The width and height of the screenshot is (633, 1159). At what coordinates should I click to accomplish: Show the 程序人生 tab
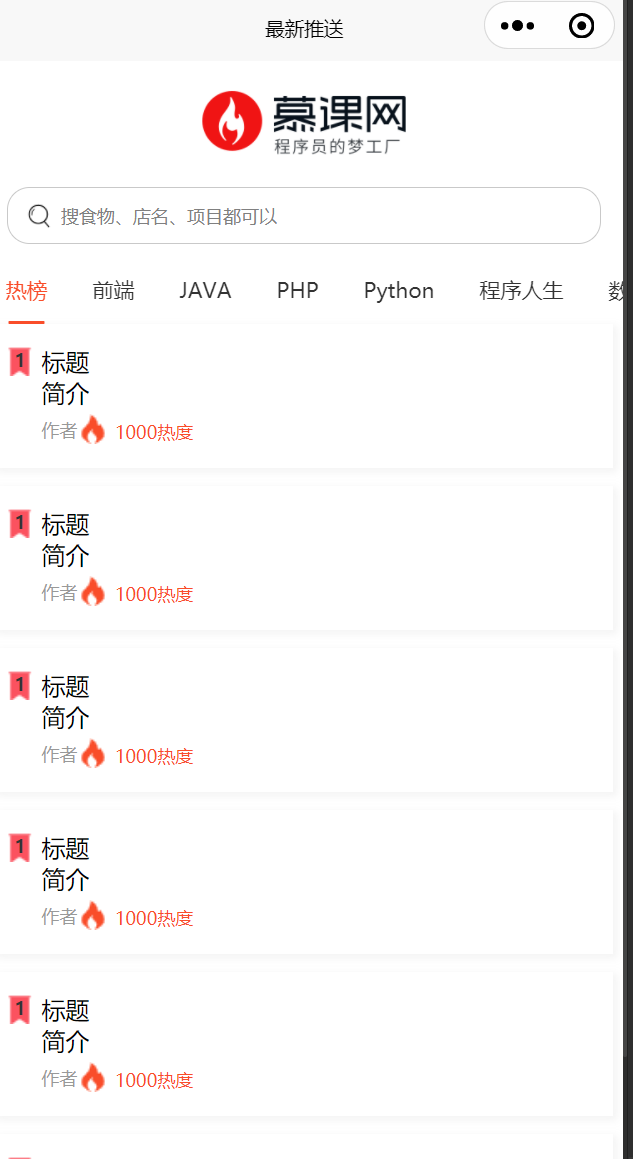point(521,291)
